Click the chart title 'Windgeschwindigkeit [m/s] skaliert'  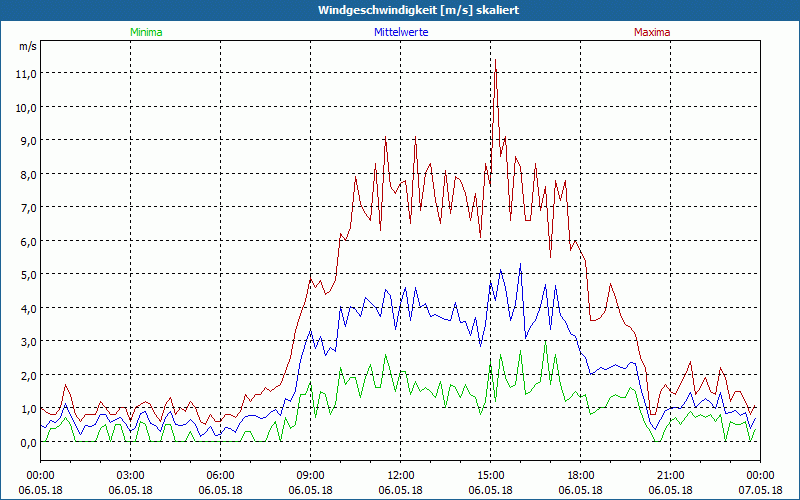pos(418,10)
